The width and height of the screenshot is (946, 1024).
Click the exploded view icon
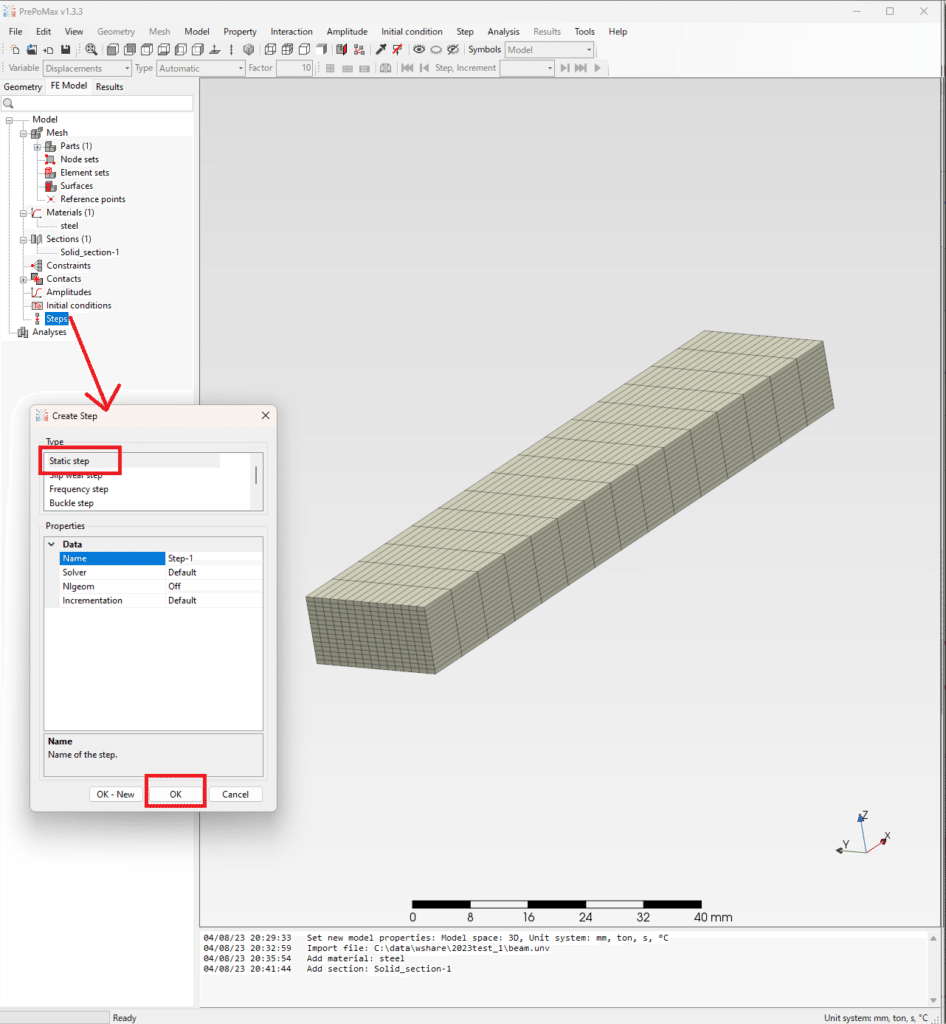pyautogui.click(x=358, y=50)
